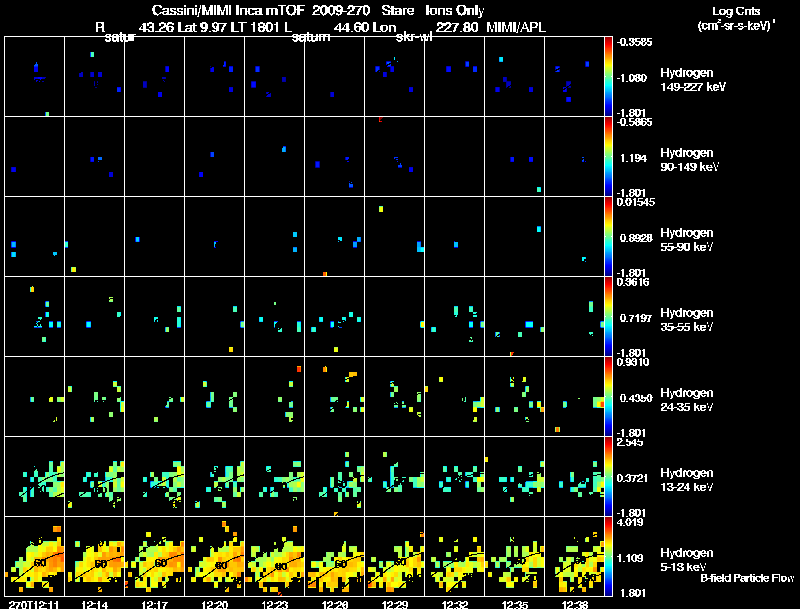This screenshot has width=800, height=609.
Task: Select the 'Hydrogen 55-90 keV' row label
Action: [x=687, y=240]
